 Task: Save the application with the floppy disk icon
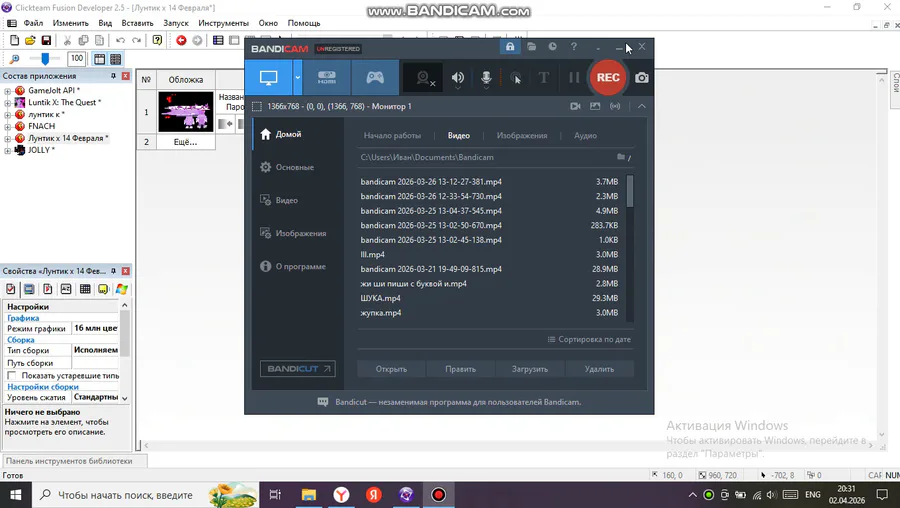click(46, 40)
